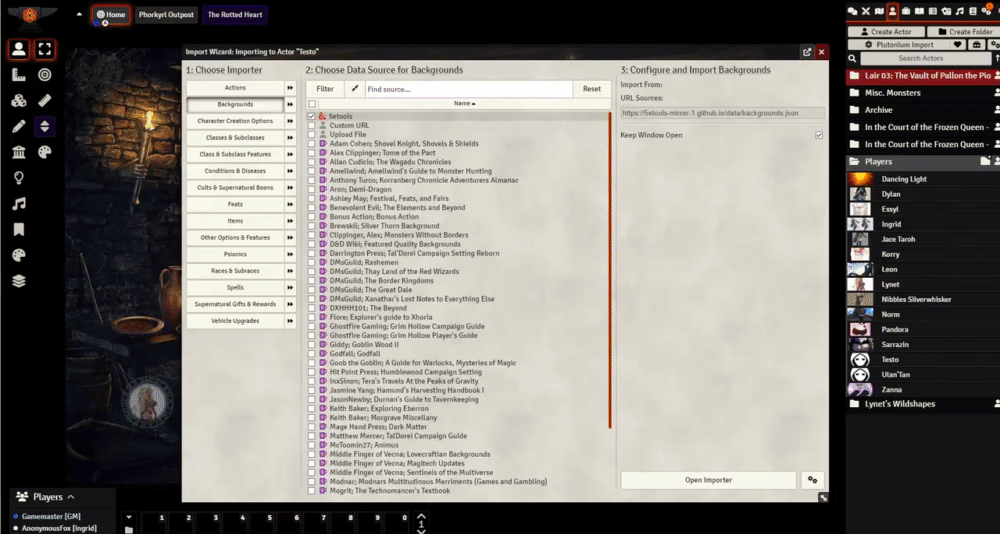Open the Scenes map sidebar tab
This screenshot has width=1000, height=534.
[879, 11]
